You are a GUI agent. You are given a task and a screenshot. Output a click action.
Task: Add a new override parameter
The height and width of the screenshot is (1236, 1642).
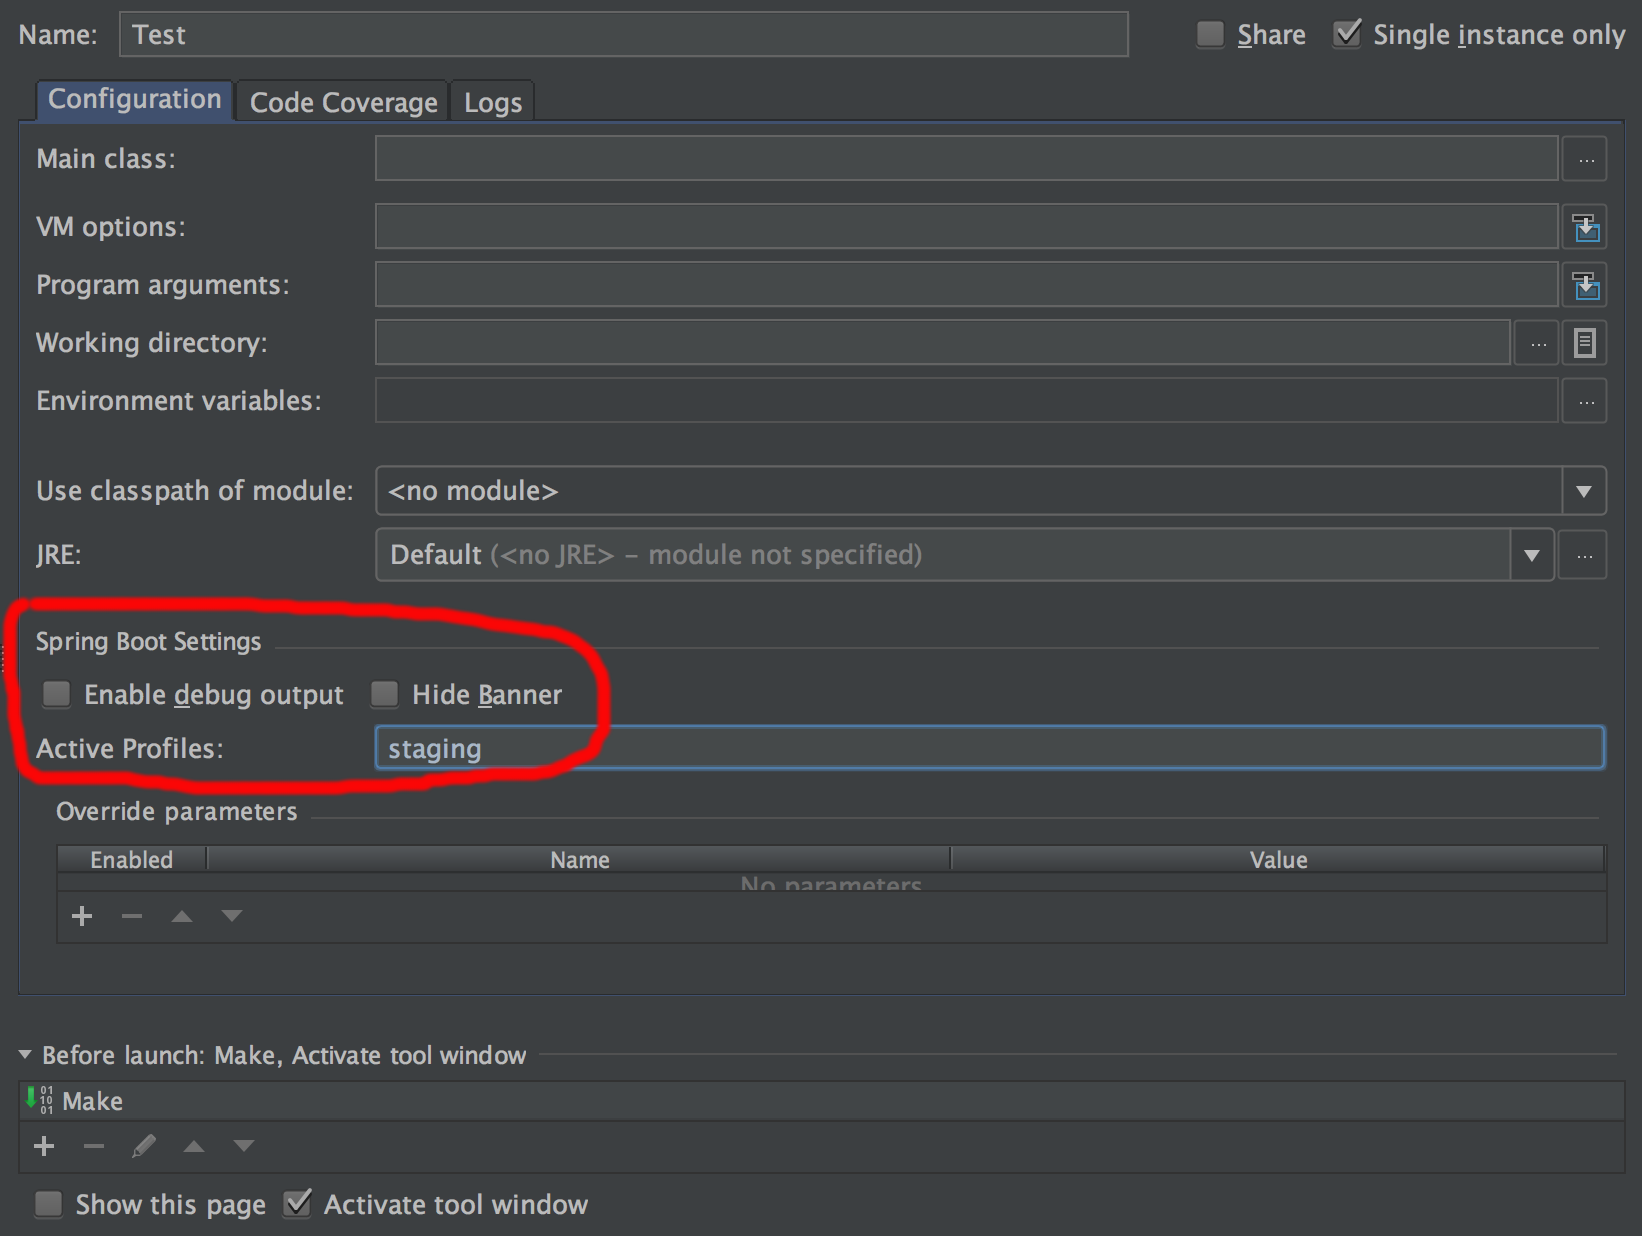coord(82,916)
